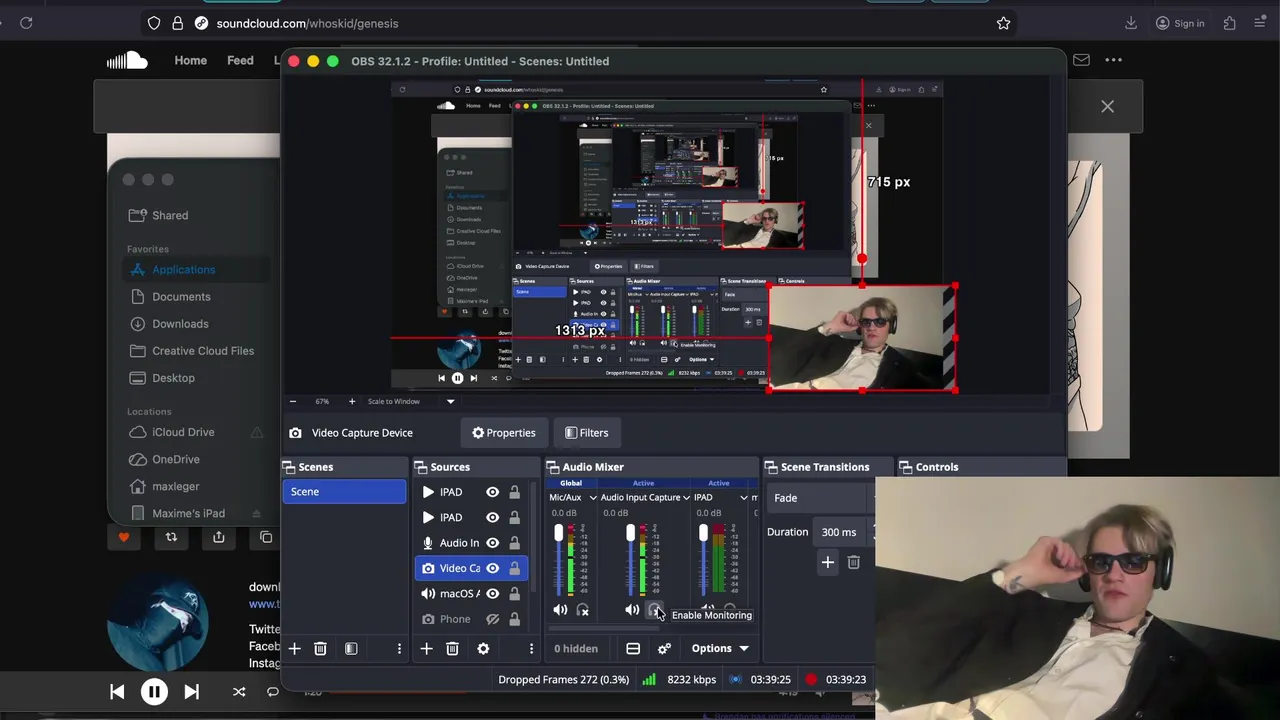This screenshot has width=1280, height=720.
Task: Add a new scene with plus icon
Action: (294, 649)
